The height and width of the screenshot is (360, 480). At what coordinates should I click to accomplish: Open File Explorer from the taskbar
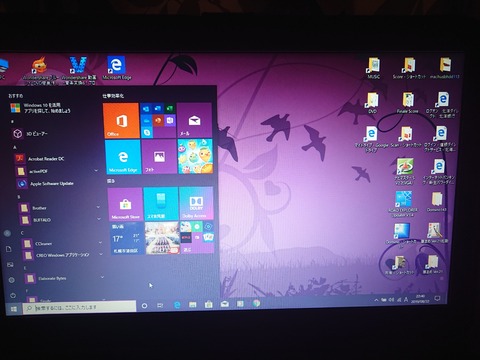coord(193,304)
